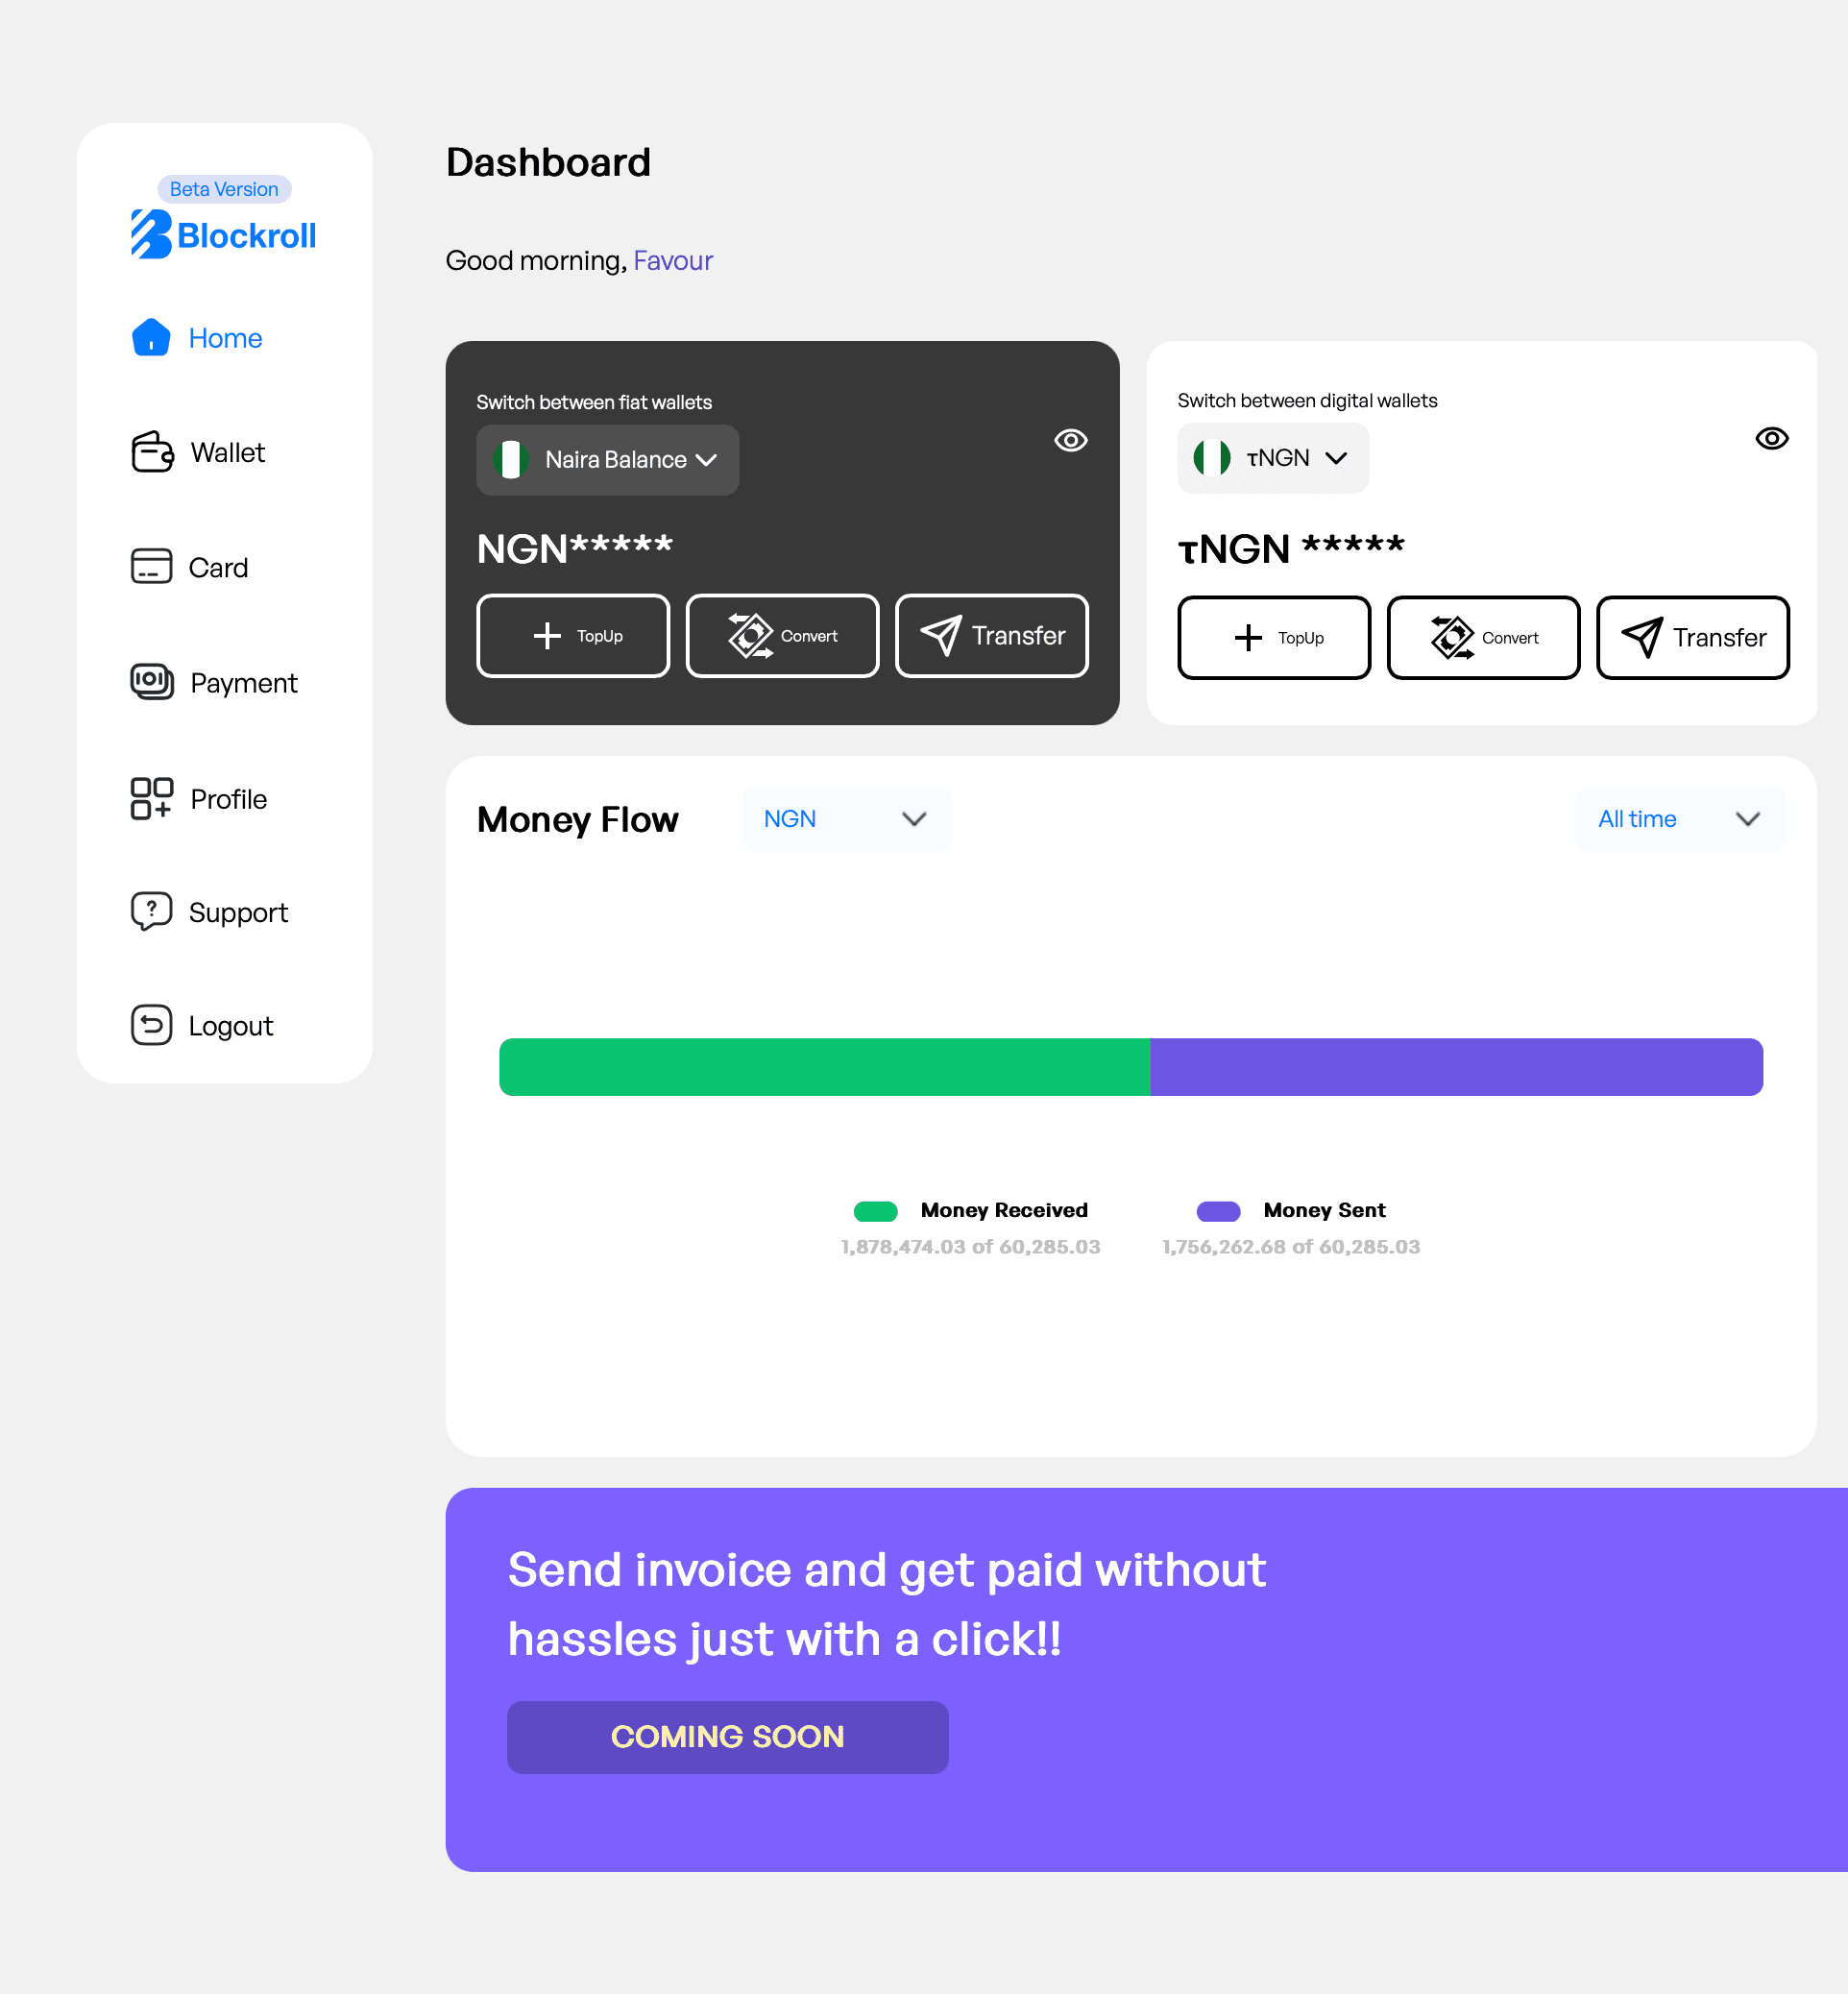Image resolution: width=1848 pixels, height=1994 pixels.
Task: Click the Payment icon in the sidebar
Action: [x=151, y=682]
